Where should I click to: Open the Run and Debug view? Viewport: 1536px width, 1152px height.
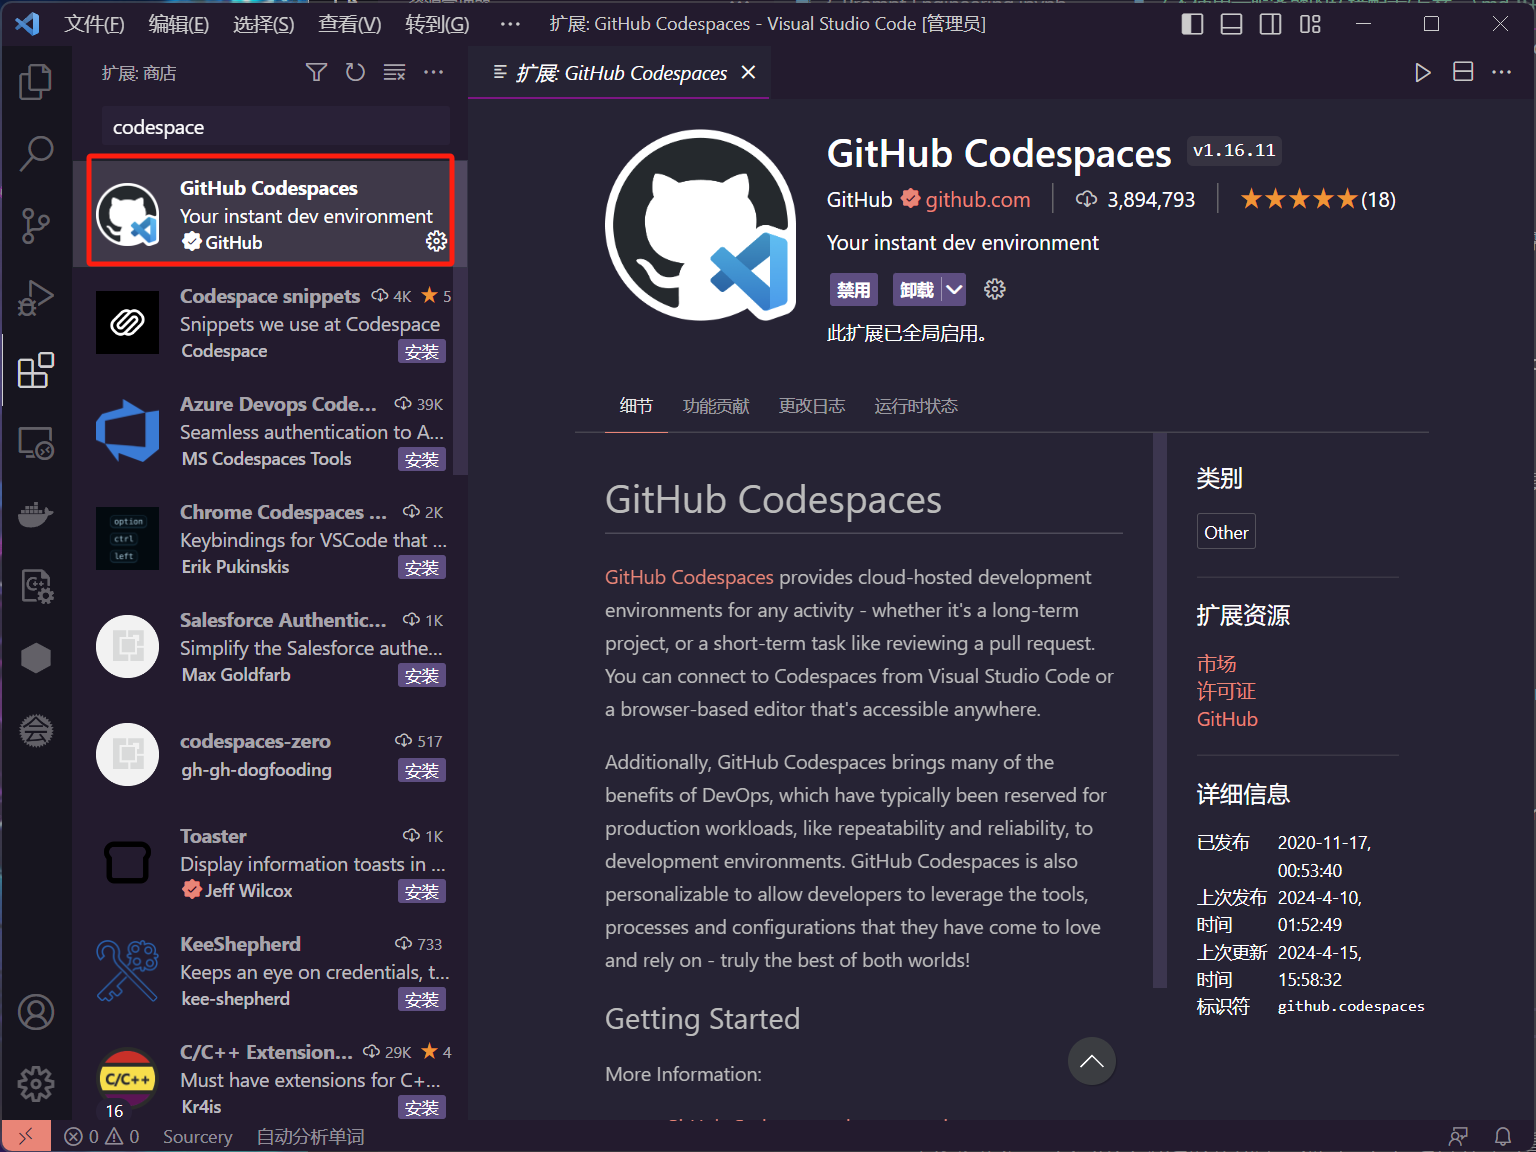point(36,298)
